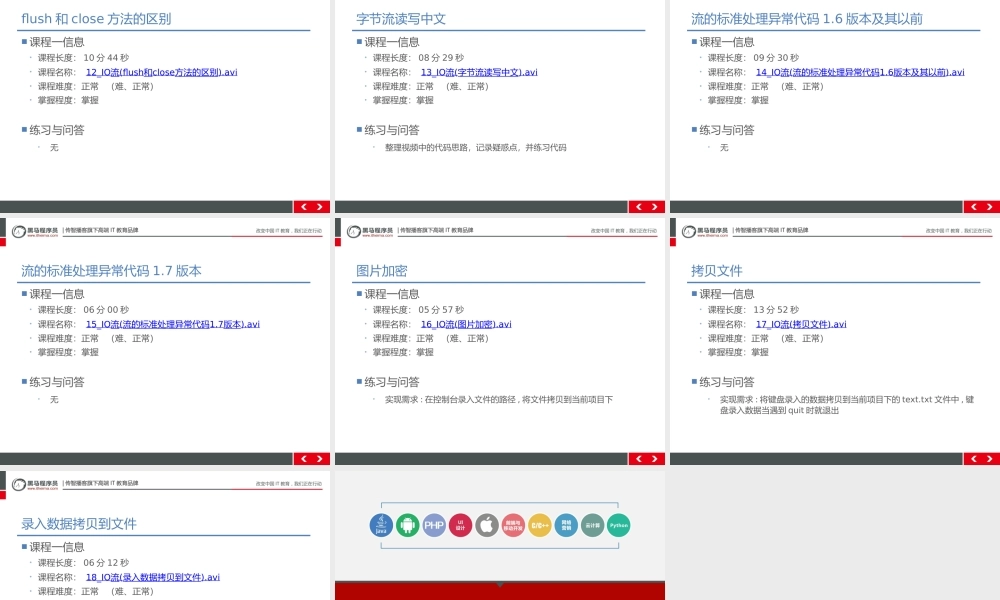Click the Python icon at the row's end
This screenshot has height=600, width=1000.
(617, 524)
